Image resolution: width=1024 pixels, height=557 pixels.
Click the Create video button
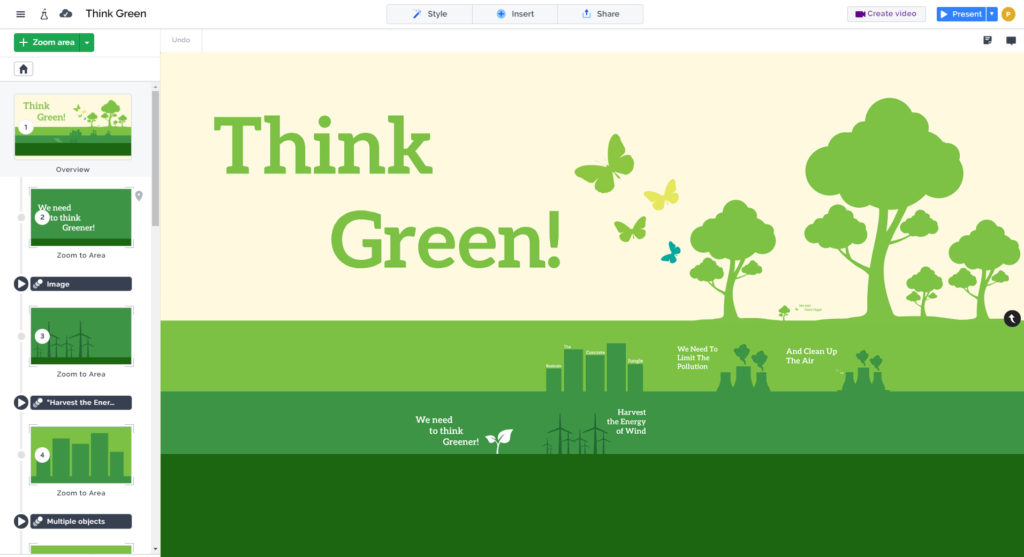886,14
